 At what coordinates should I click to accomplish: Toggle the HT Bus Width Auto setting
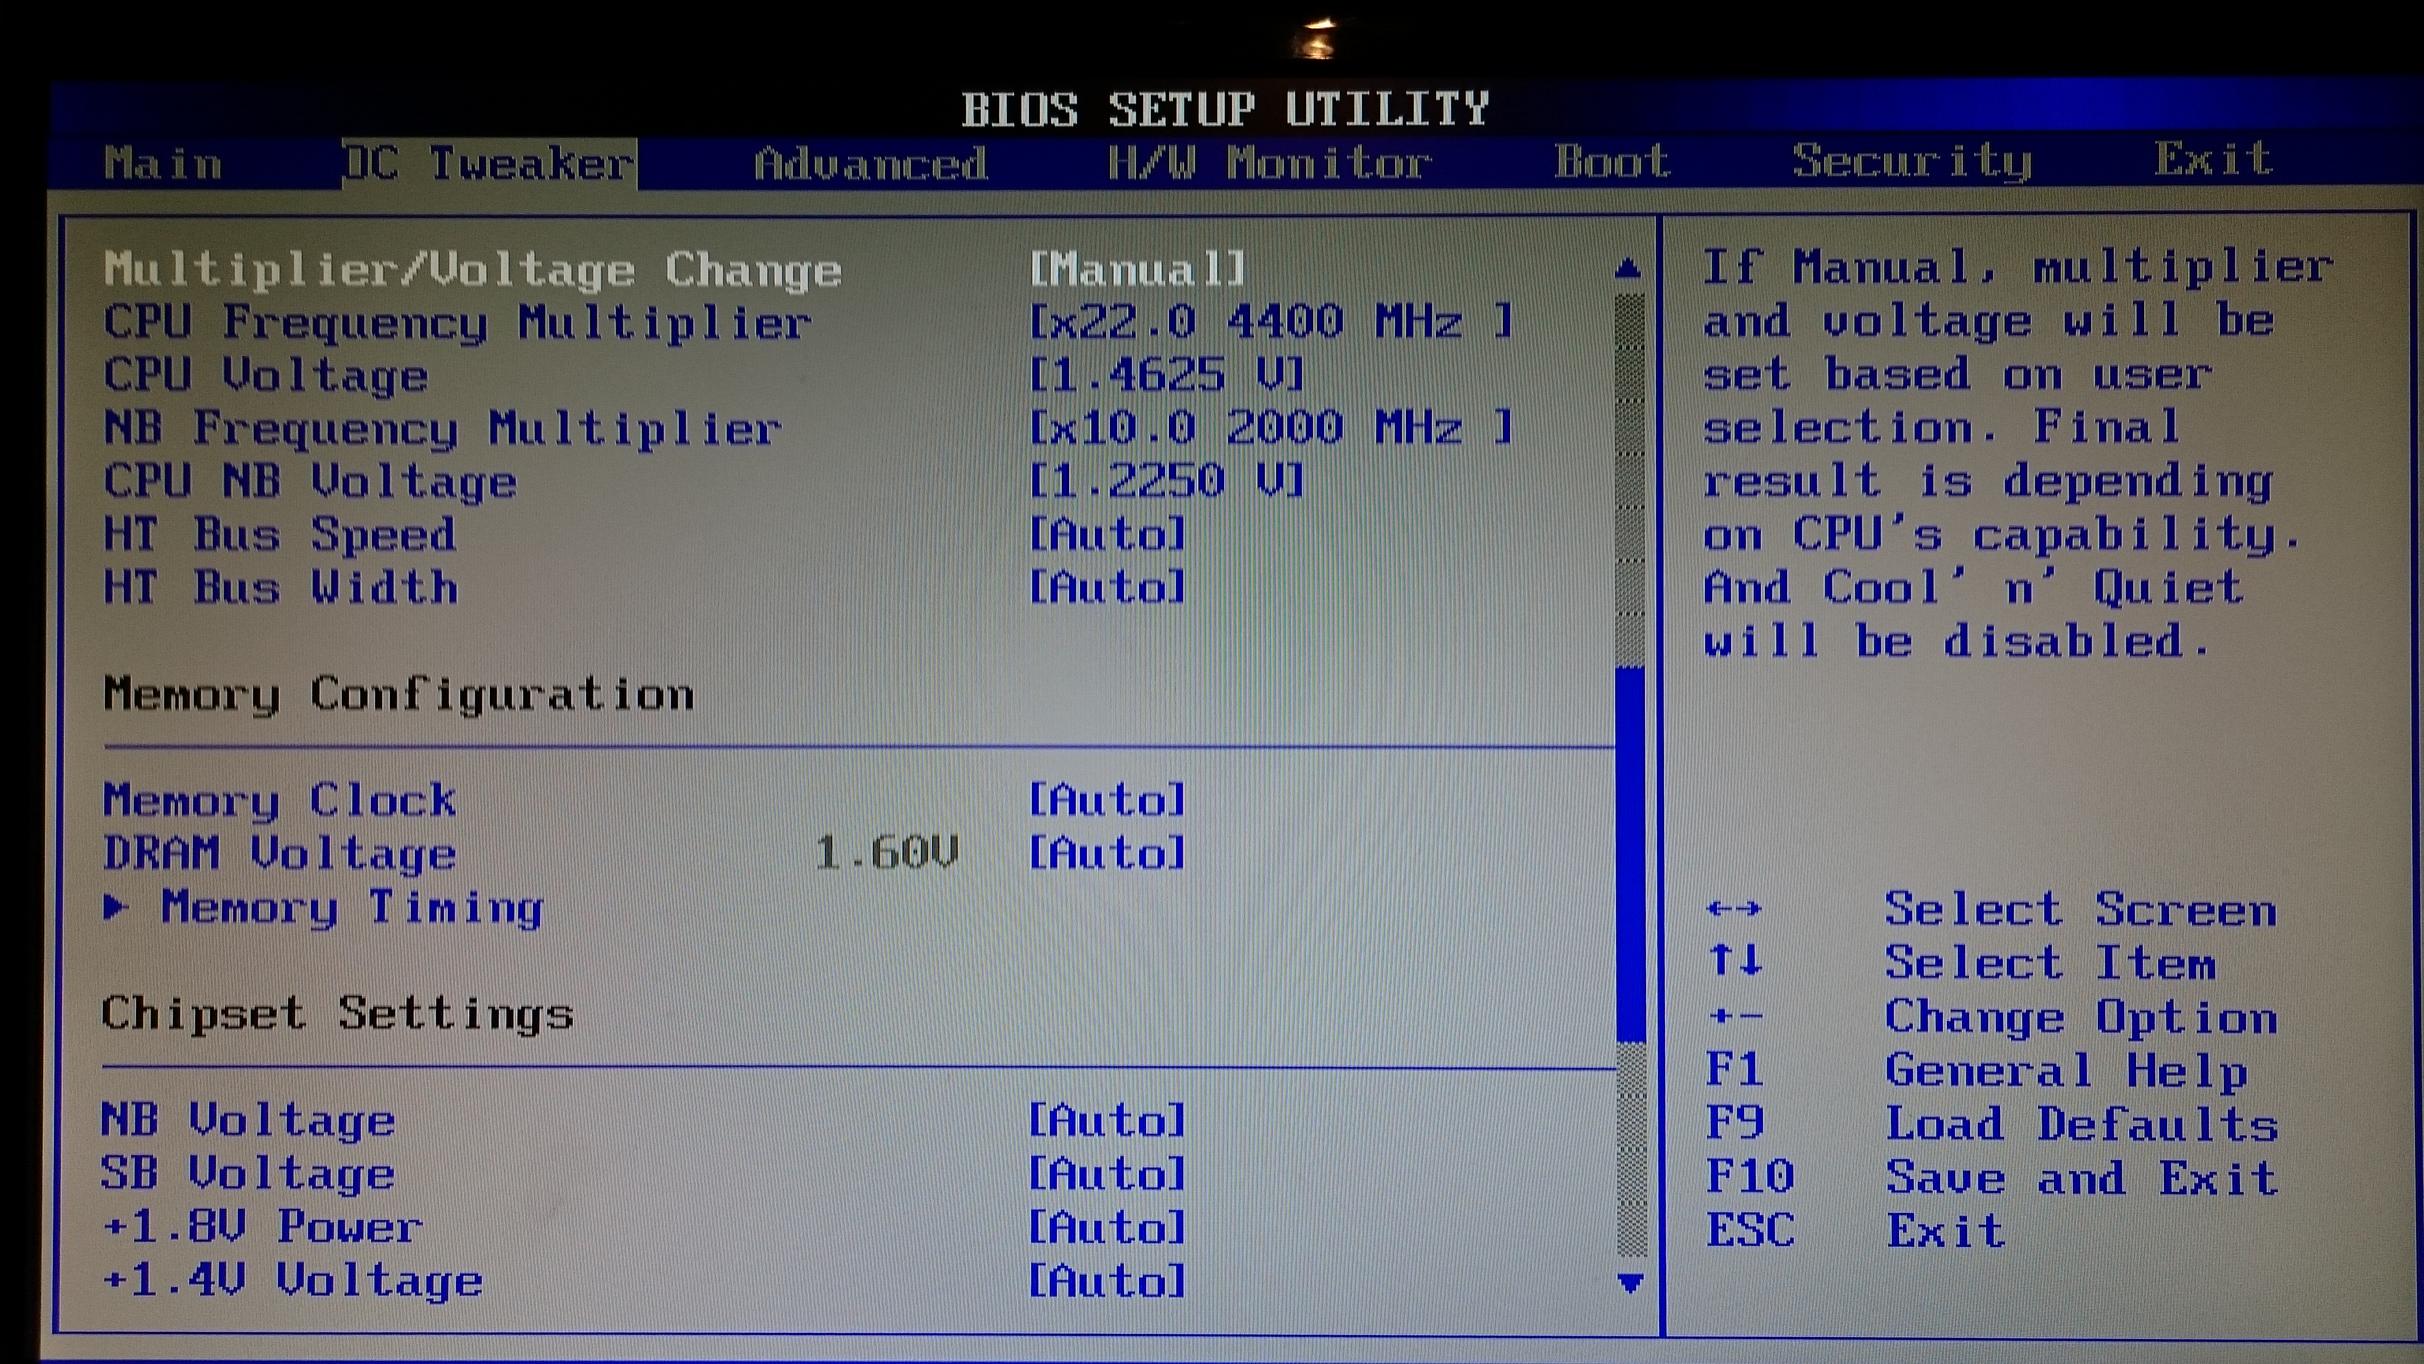point(1107,587)
